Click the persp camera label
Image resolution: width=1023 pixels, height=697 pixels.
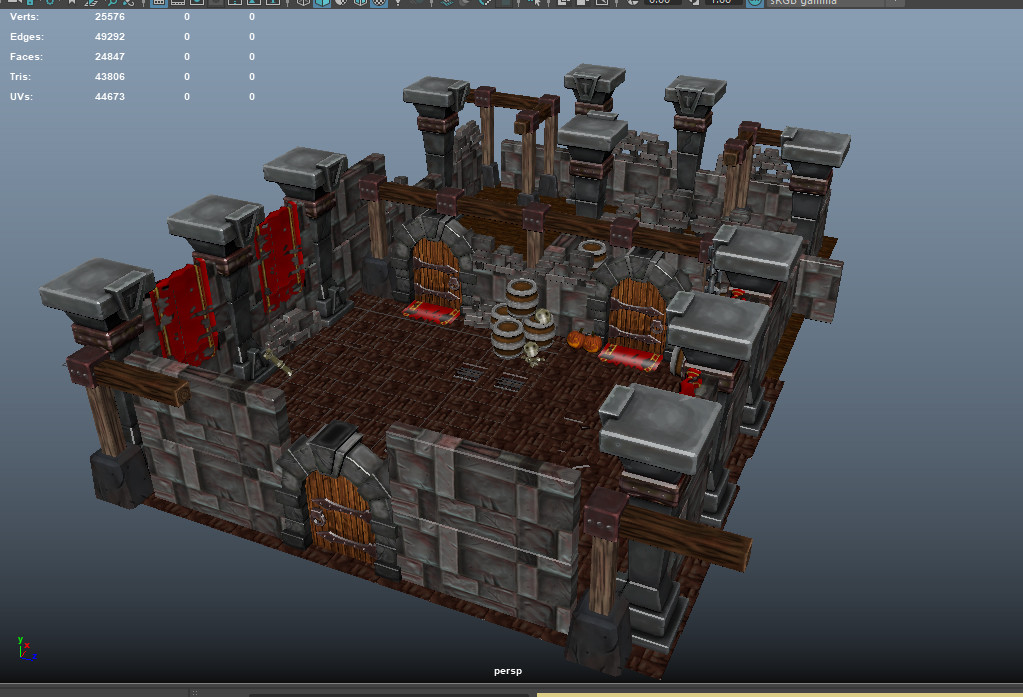pos(508,672)
